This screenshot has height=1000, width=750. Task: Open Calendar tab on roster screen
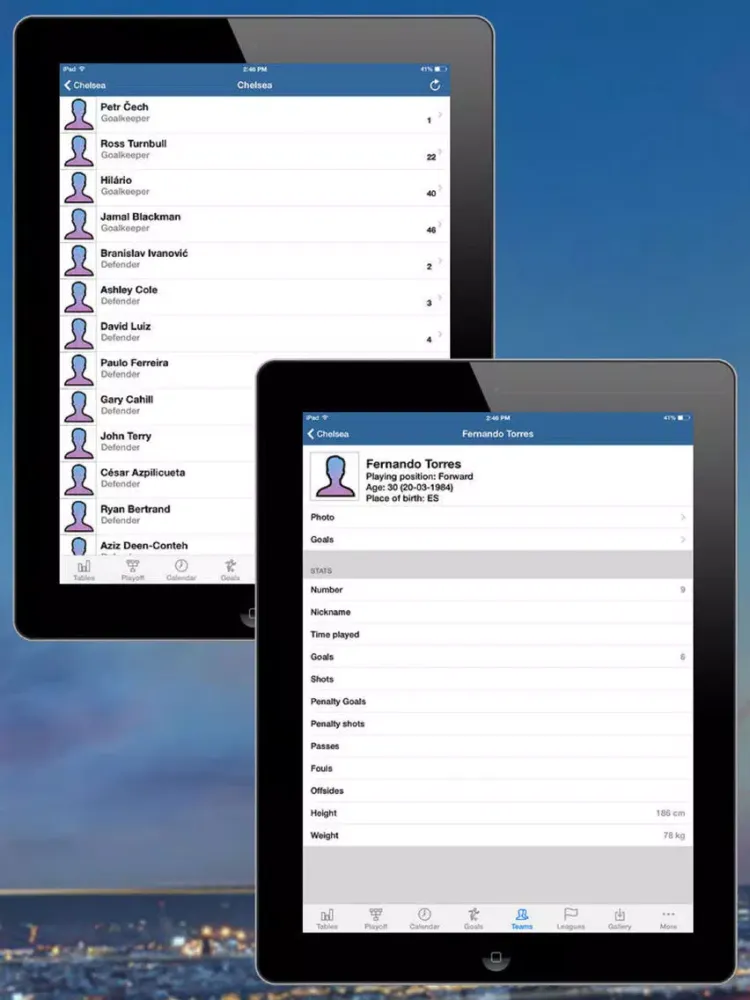tap(181, 570)
